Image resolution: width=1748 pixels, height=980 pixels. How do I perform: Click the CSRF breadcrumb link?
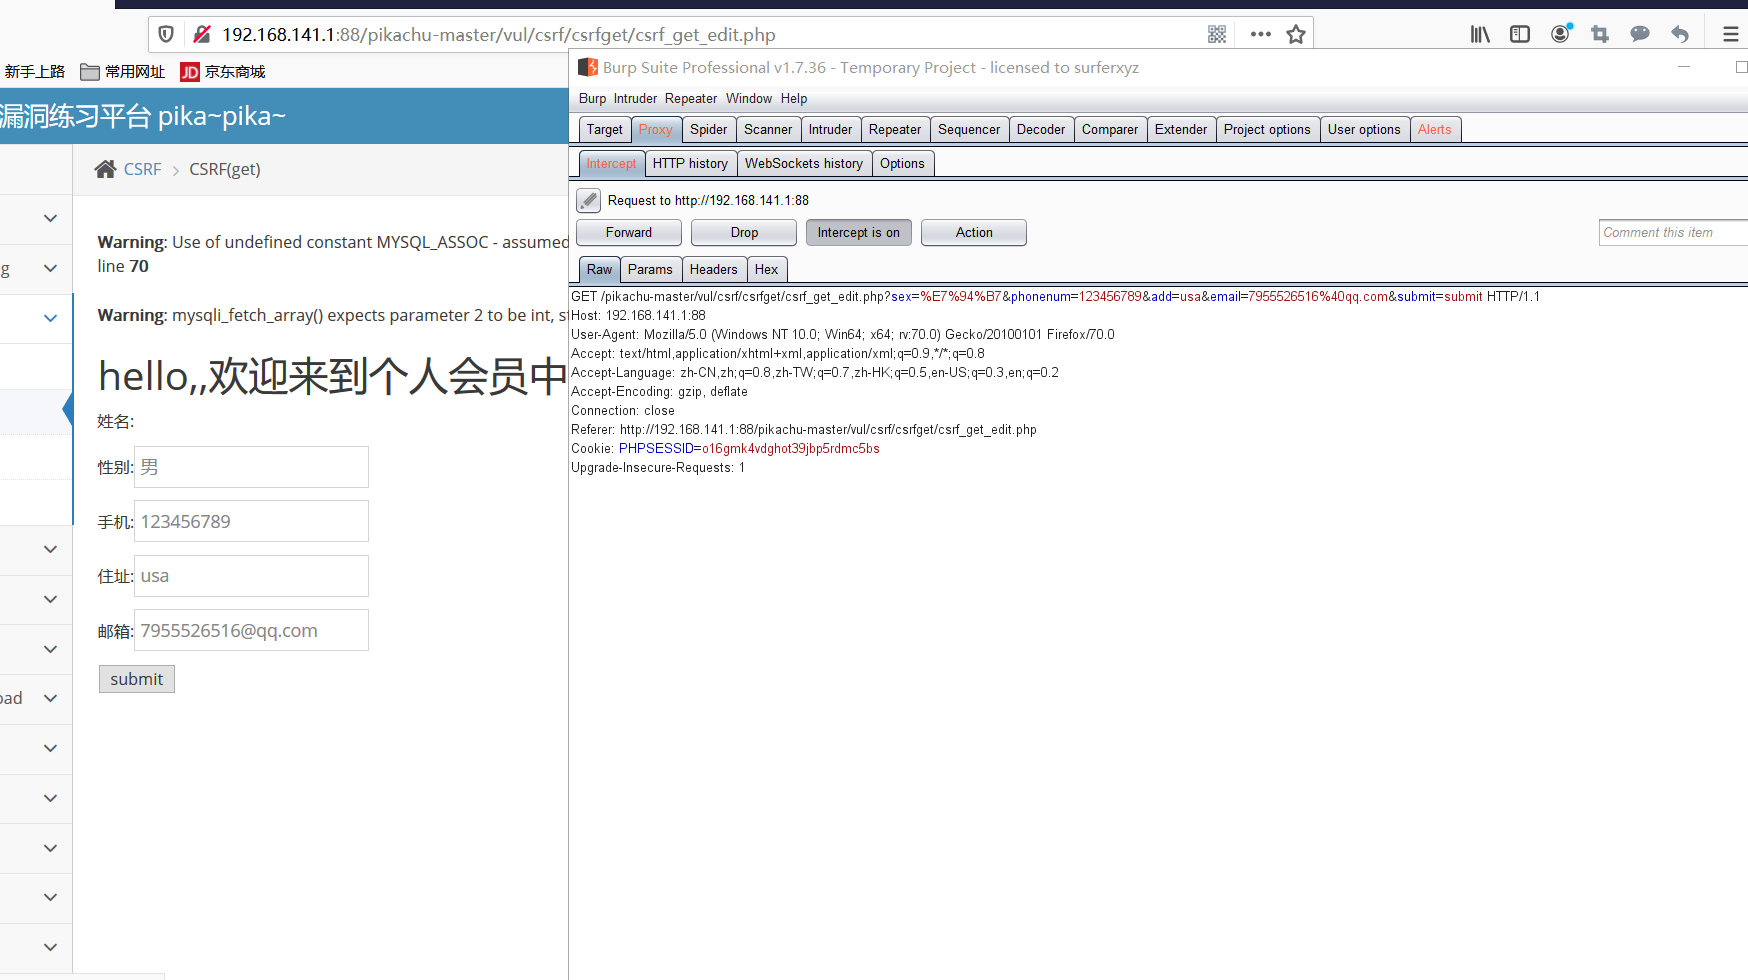tap(142, 169)
